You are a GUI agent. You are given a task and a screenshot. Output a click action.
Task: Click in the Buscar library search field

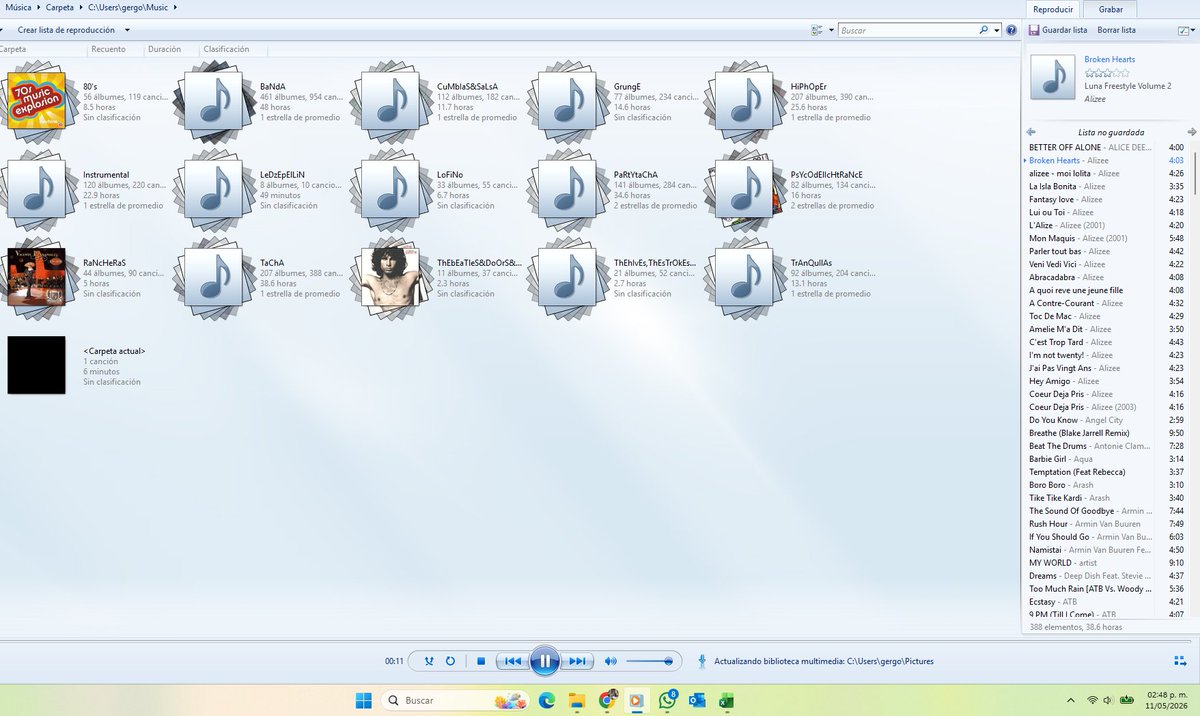coord(907,31)
